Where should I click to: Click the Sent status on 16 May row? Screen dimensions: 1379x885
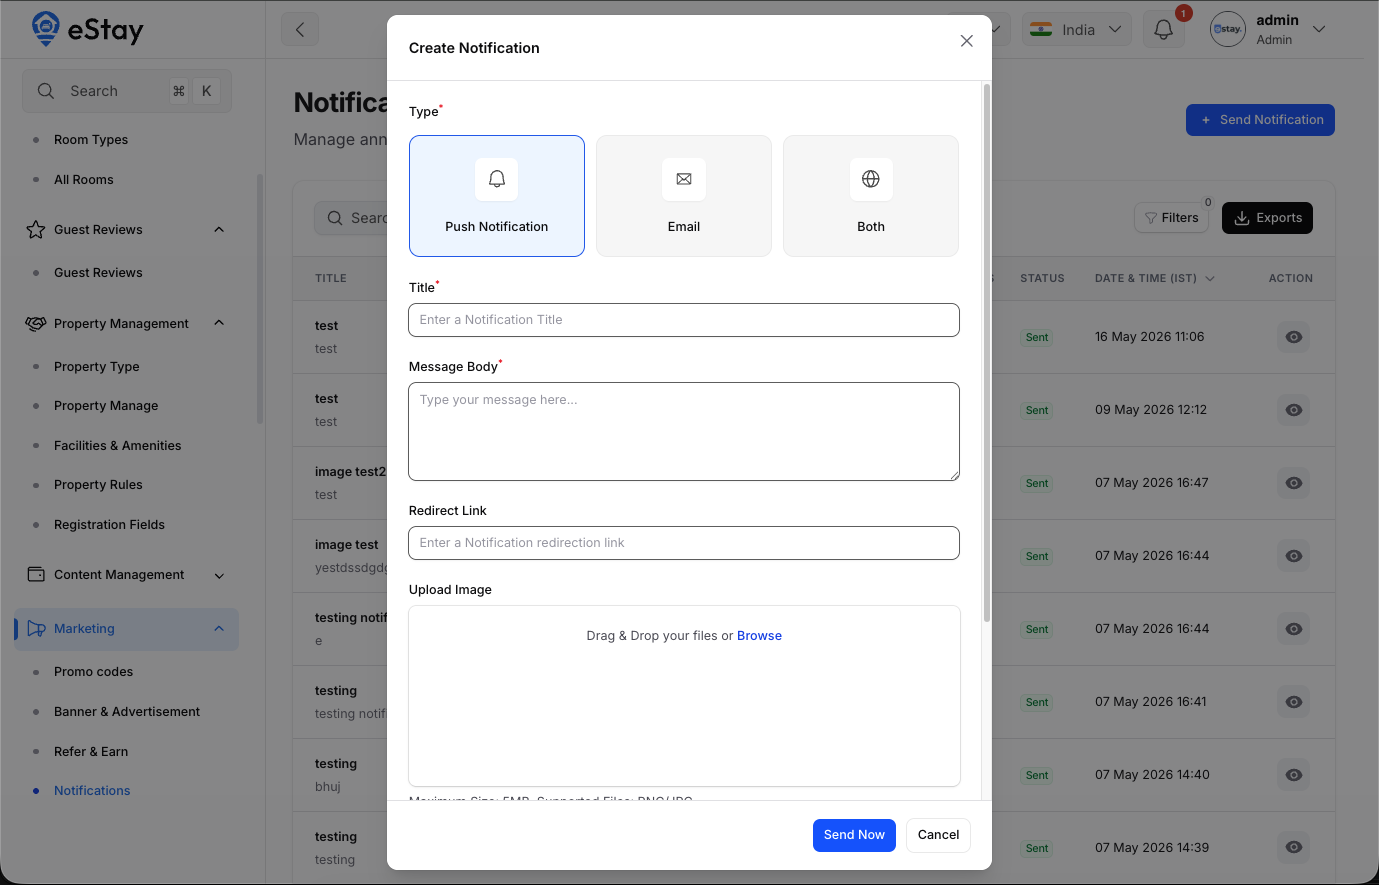(1037, 338)
